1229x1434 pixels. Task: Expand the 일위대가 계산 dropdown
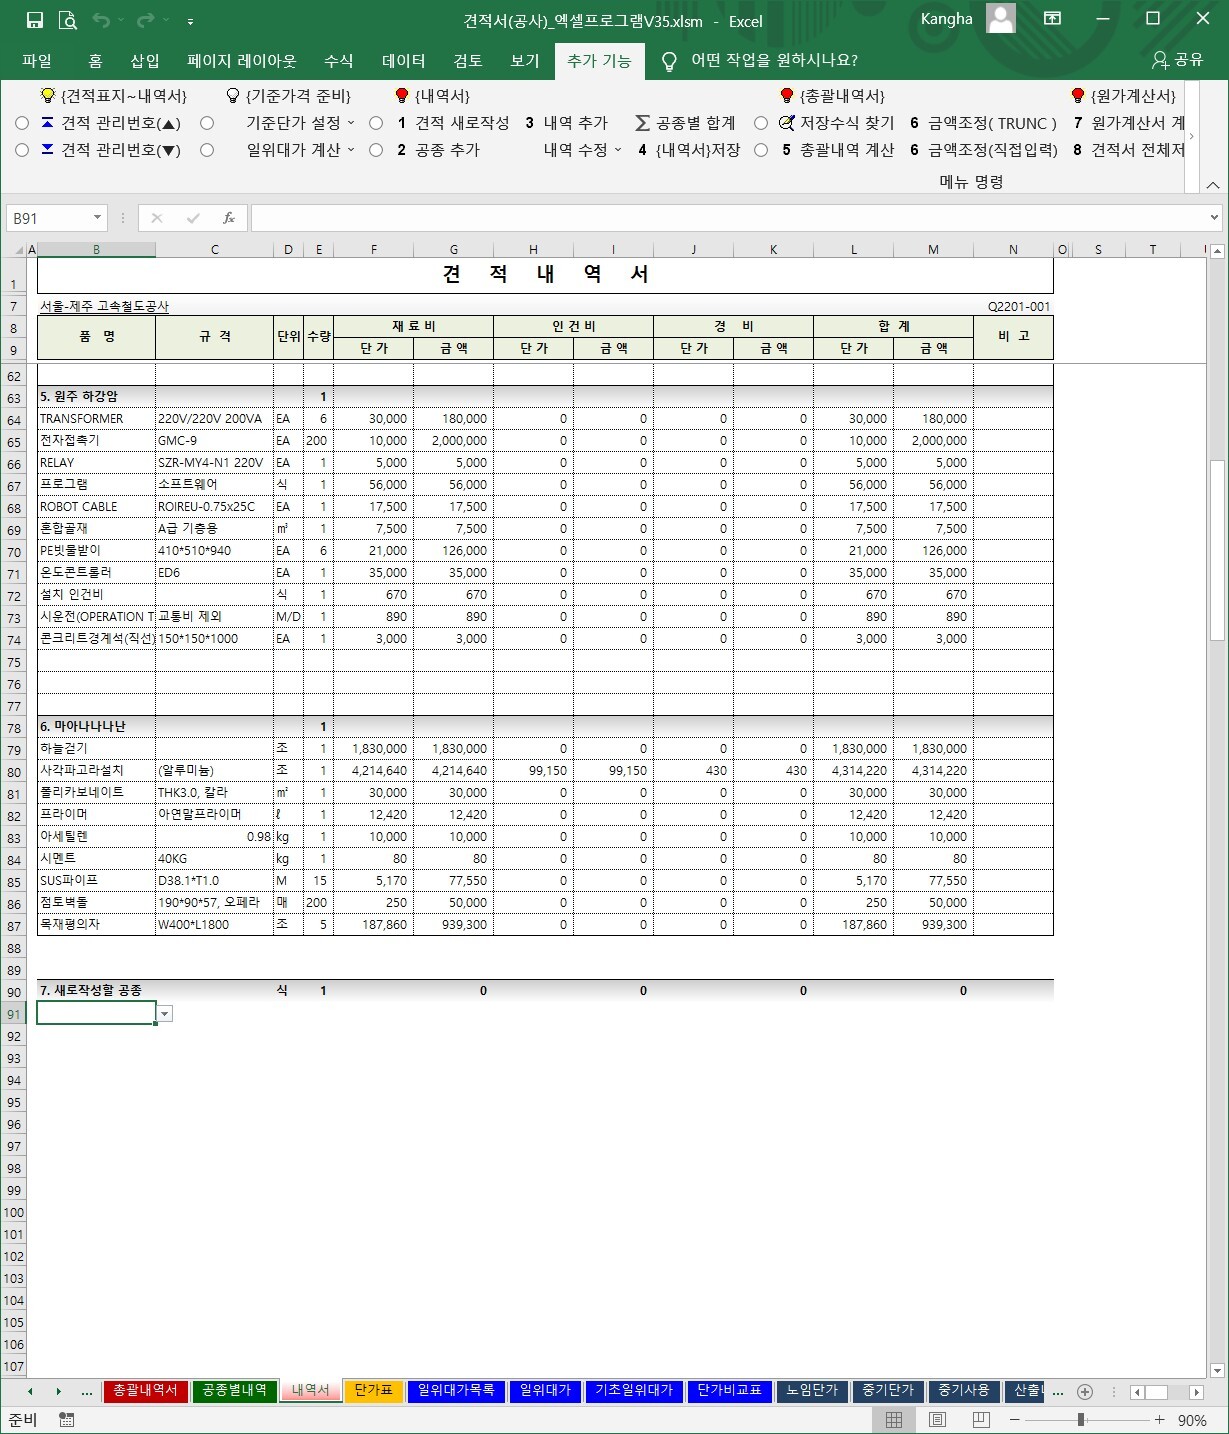[351, 150]
